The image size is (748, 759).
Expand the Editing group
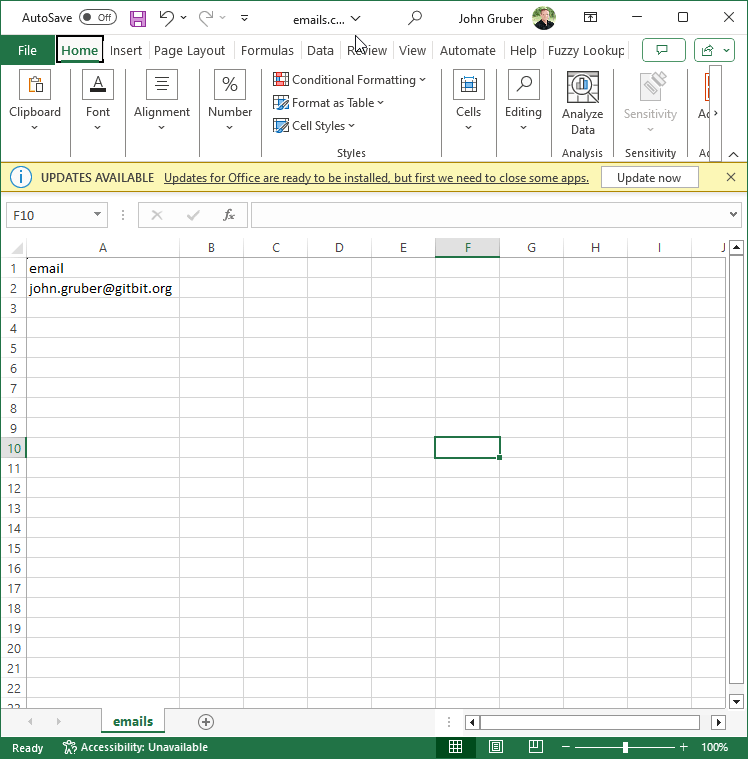[523, 101]
